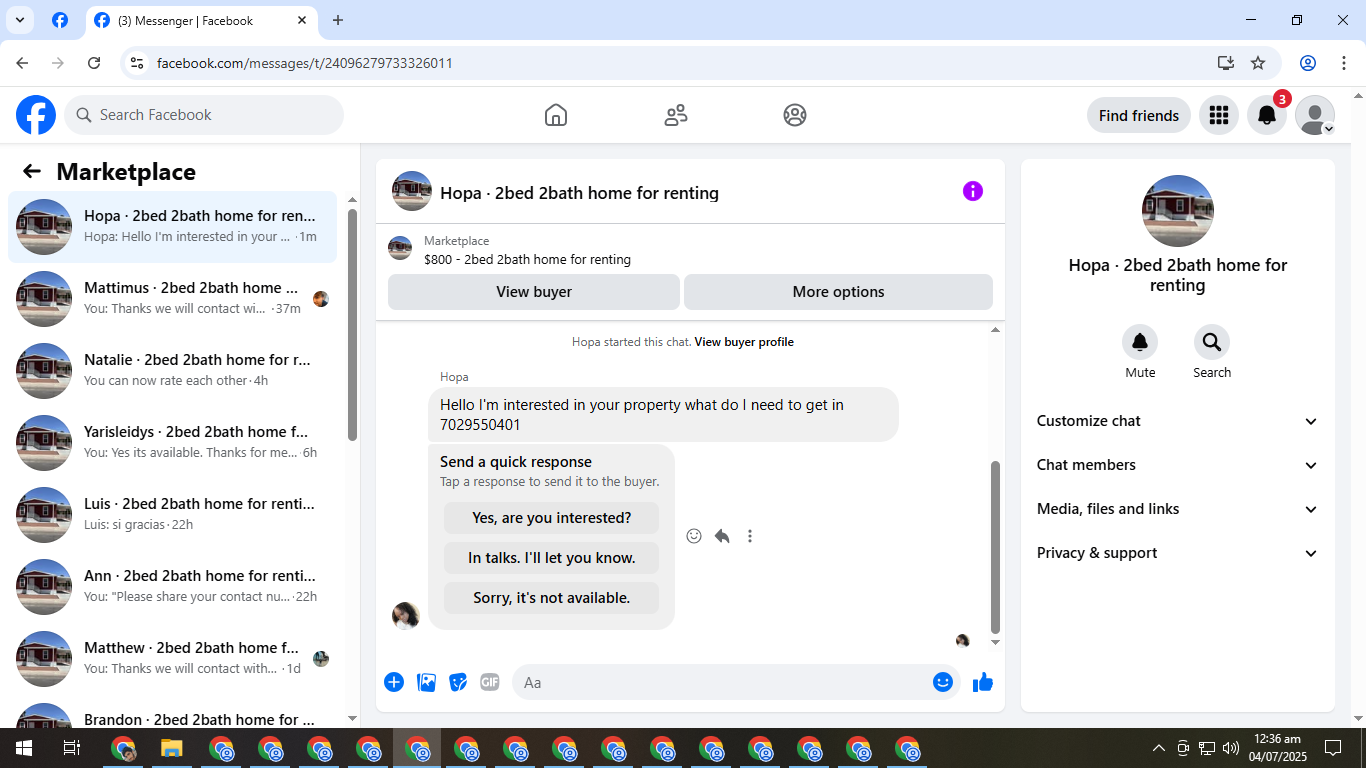Send 'Yes, are you interested?' quick response

[x=551, y=518]
